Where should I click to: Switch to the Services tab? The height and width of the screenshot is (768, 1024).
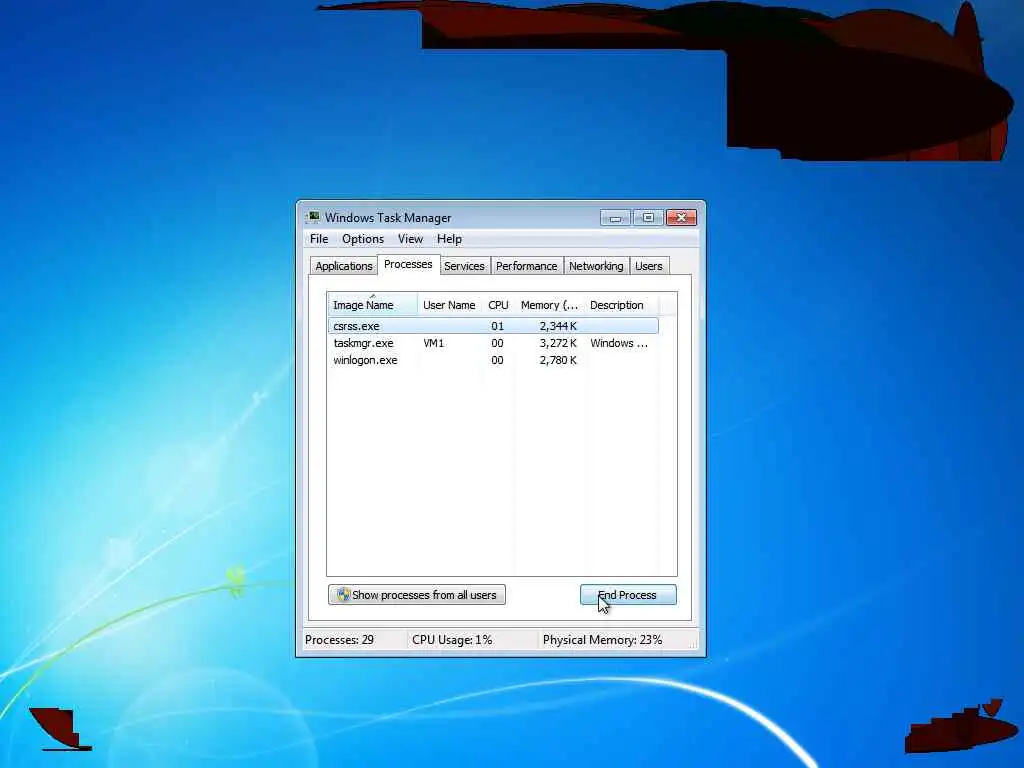(464, 266)
